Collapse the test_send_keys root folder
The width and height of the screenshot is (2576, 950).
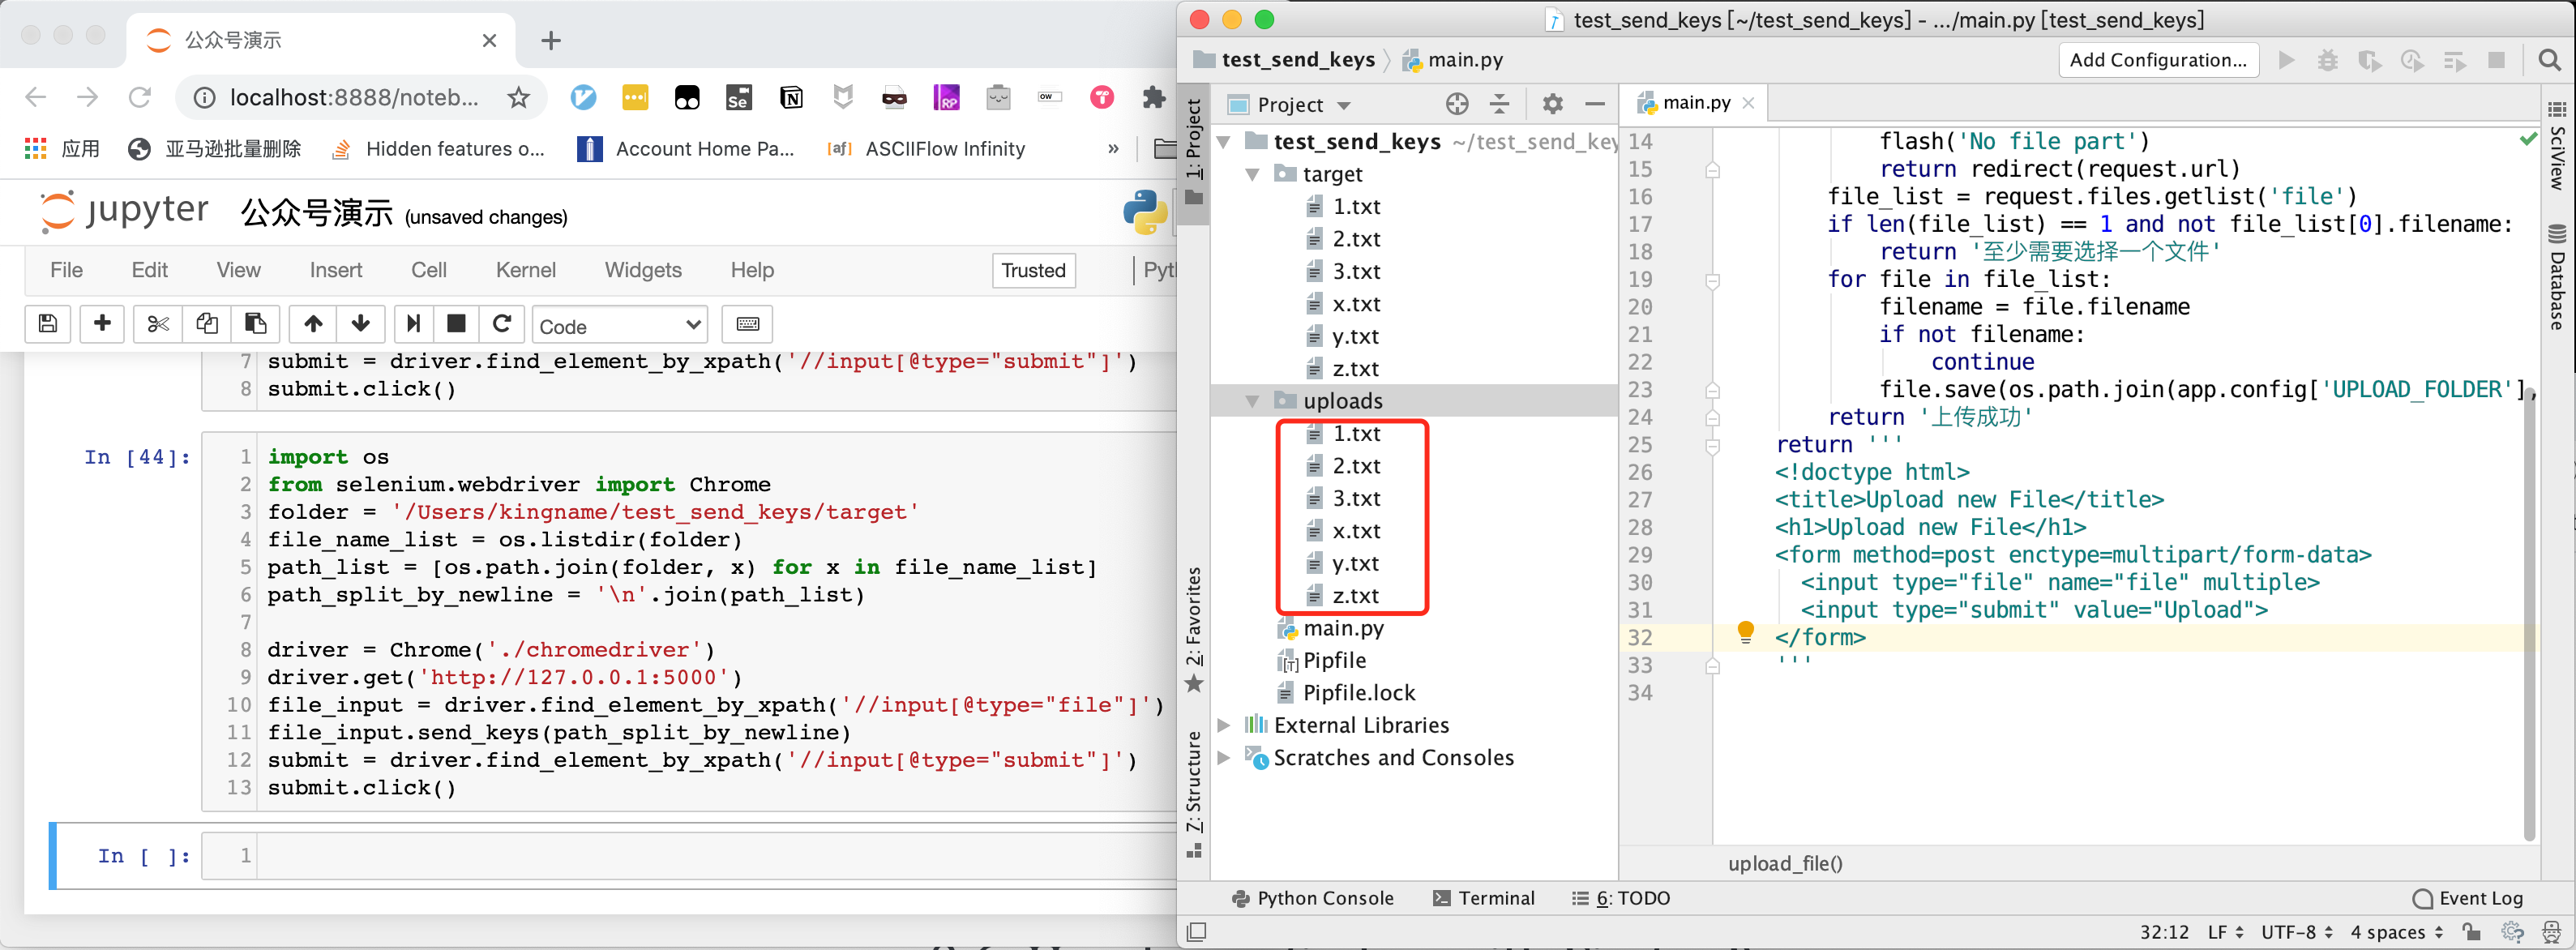[1223, 142]
